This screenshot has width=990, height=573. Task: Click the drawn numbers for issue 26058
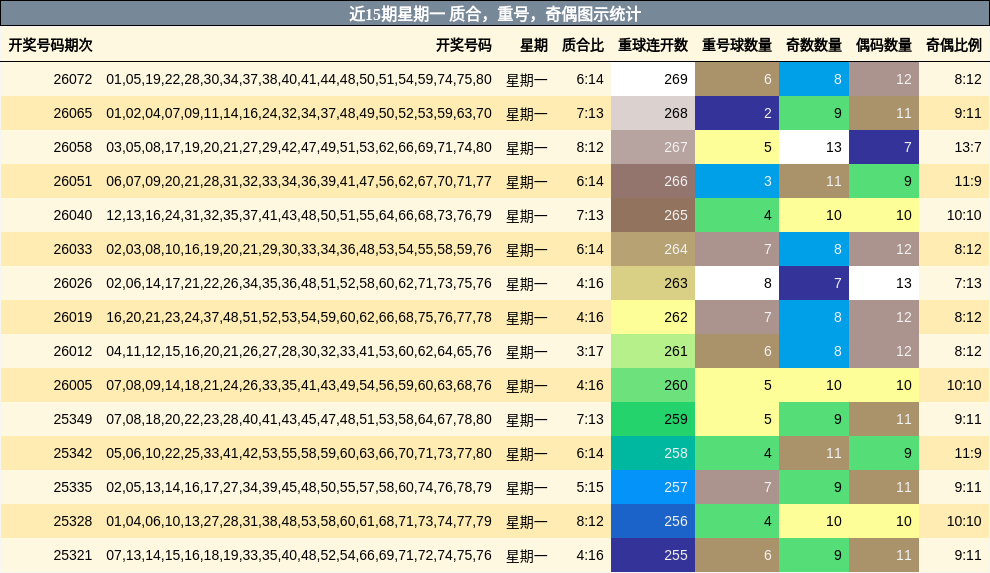[299, 147]
